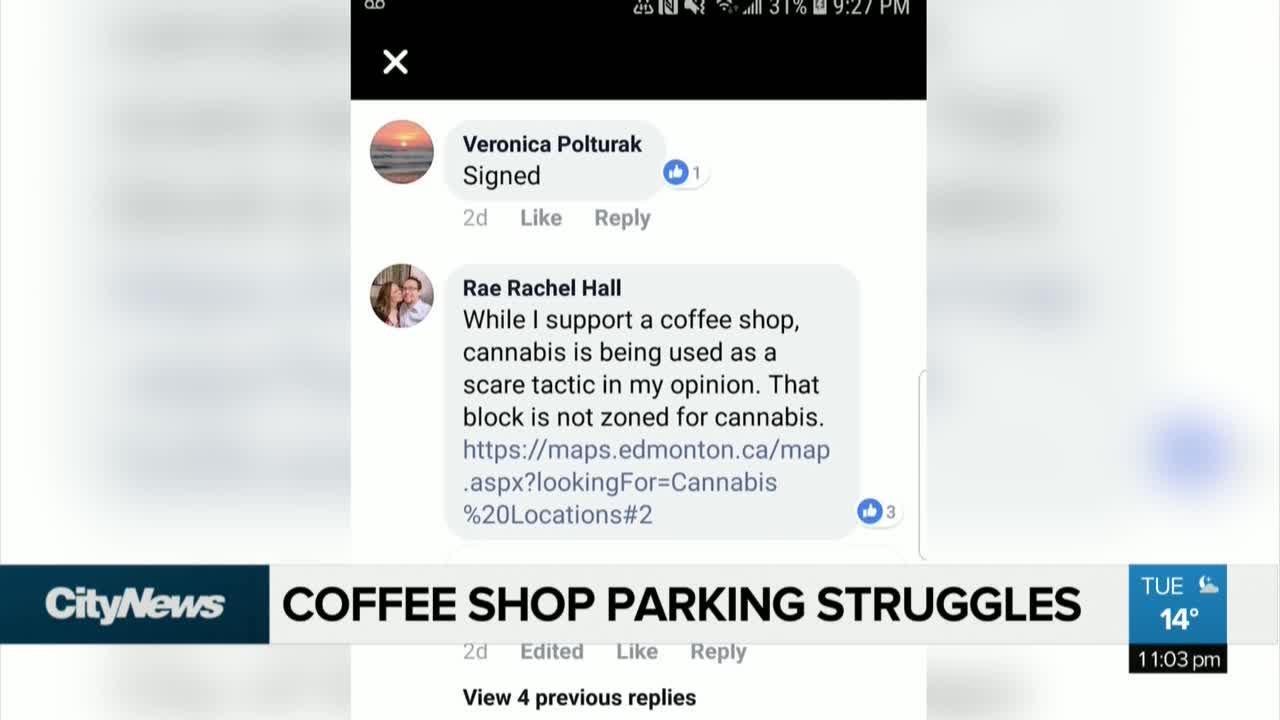
Task: Click the CityNews logo
Action: tap(134, 604)
